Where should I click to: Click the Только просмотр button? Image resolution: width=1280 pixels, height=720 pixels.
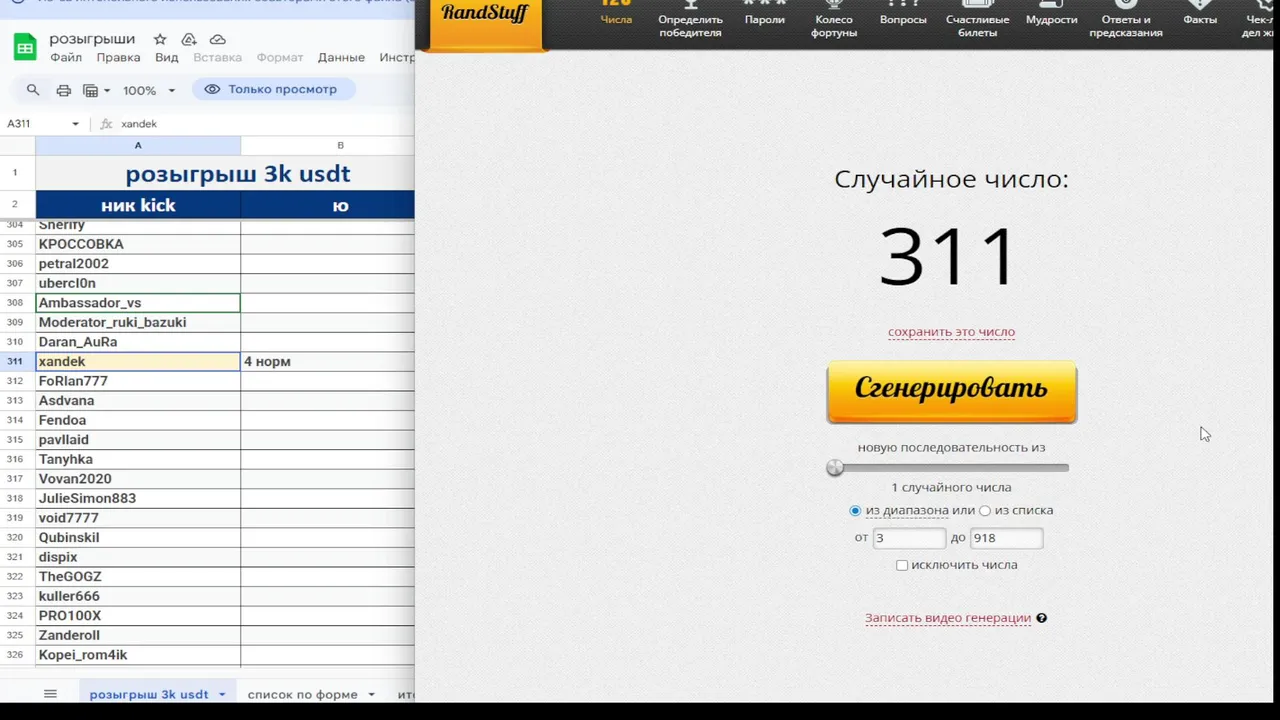[273, 89]
